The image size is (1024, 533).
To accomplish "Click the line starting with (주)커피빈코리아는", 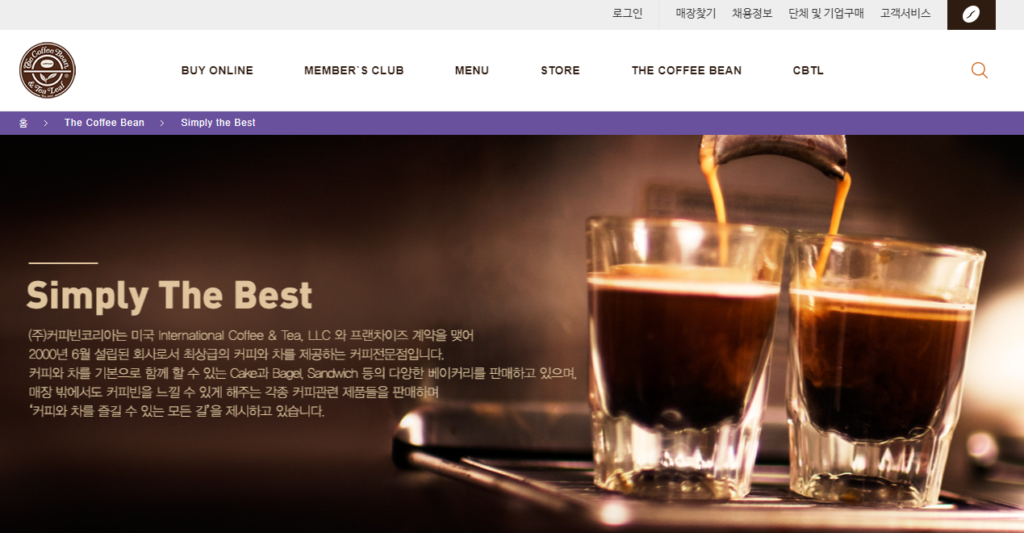I will pyautogui.click(x=251, y=336).
